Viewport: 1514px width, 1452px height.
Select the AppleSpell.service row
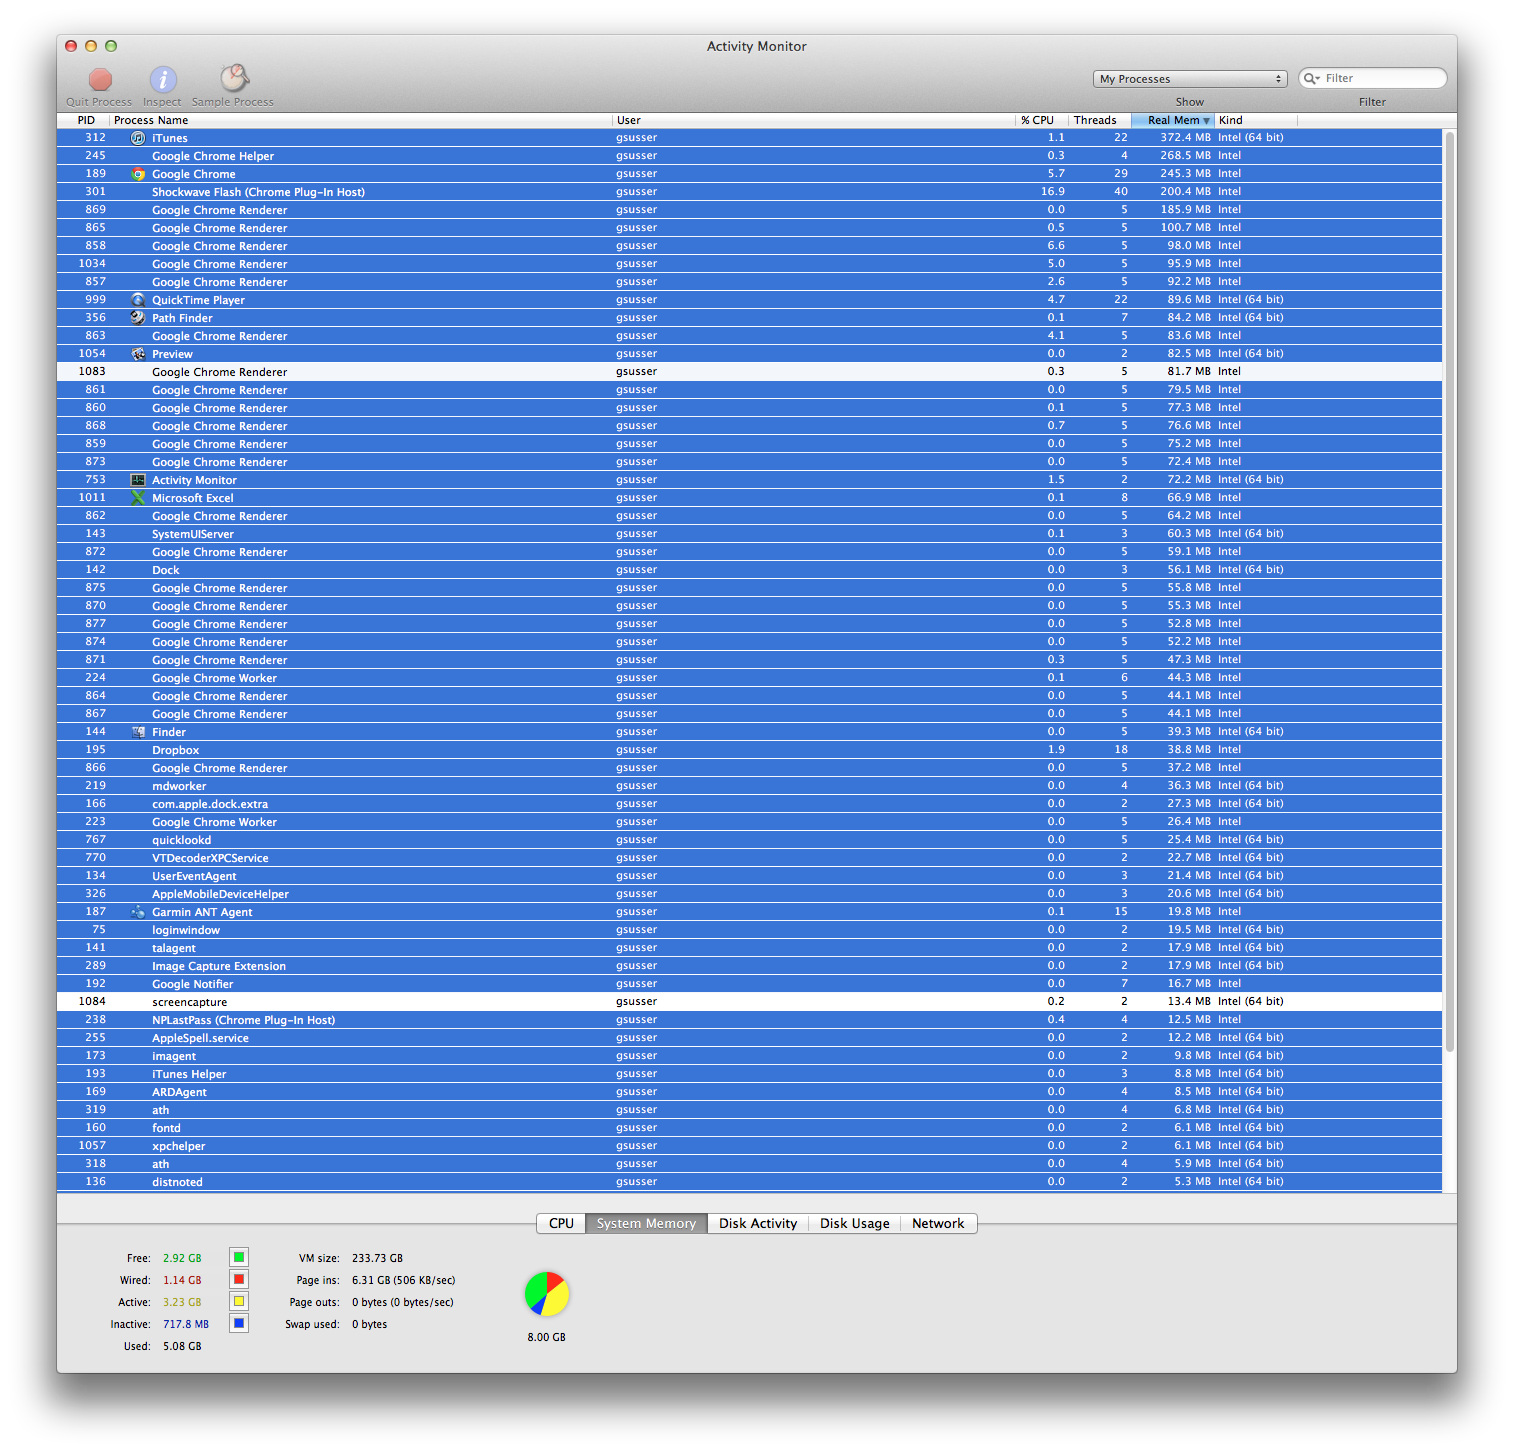(749, 1038)
